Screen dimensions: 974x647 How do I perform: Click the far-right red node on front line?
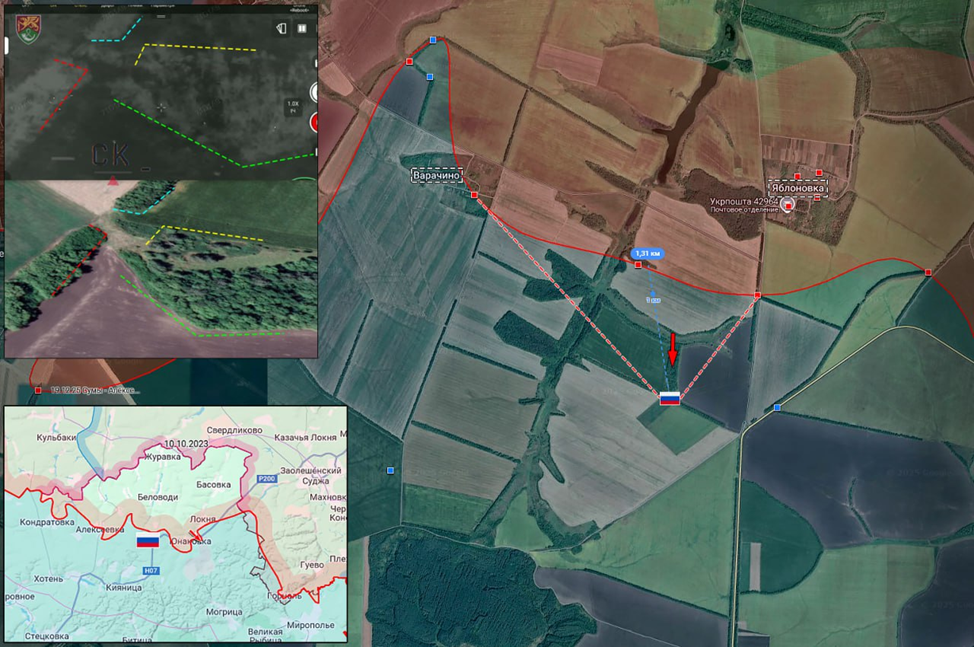click(928, 272)
